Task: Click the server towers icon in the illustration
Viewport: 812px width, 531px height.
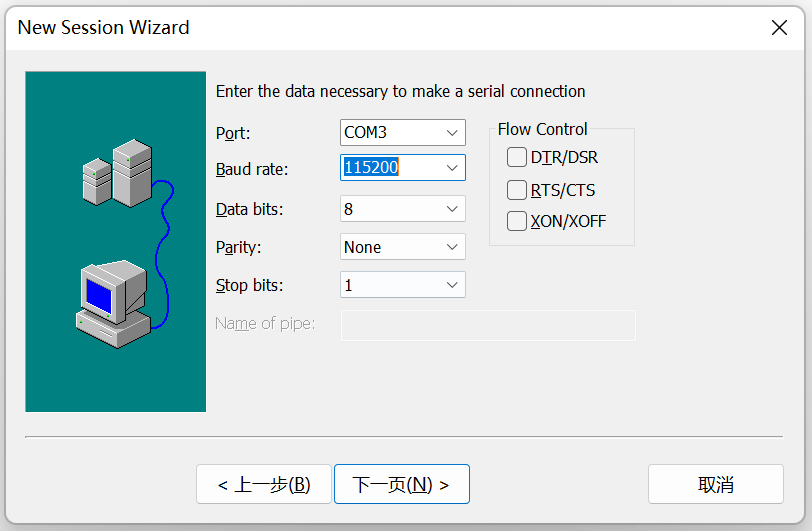Action: (117, 173)
